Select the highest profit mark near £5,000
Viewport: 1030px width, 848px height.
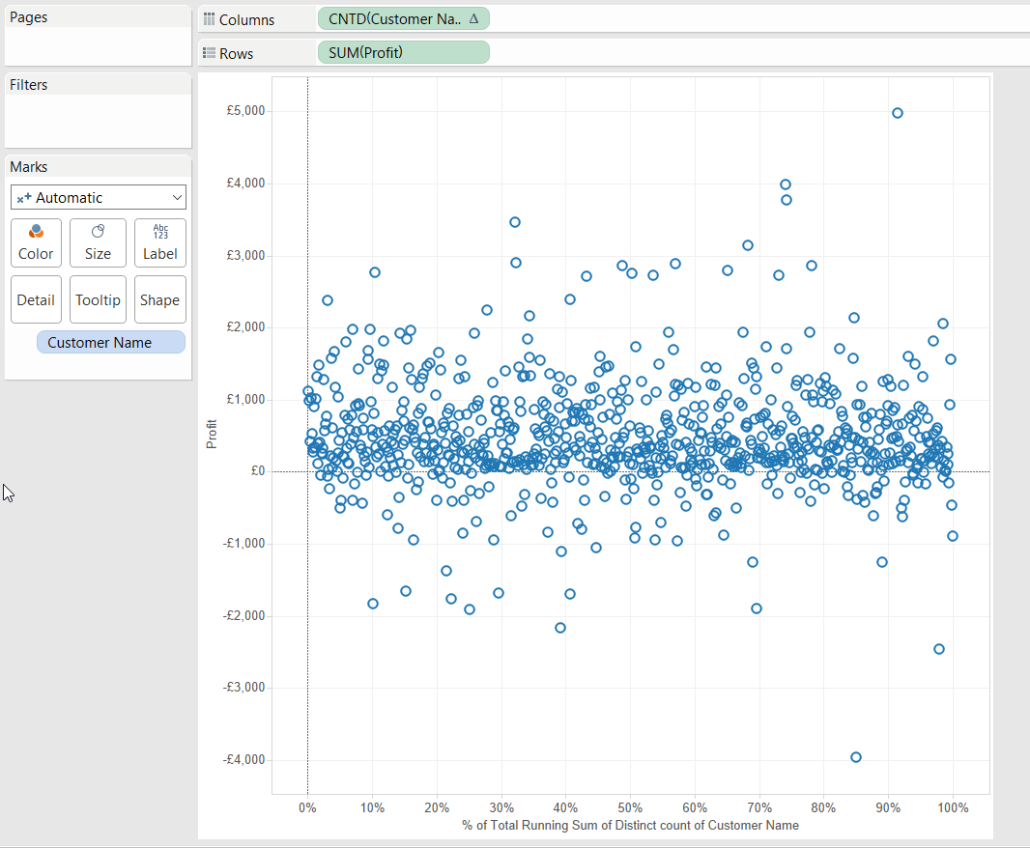click(x=897, y=113)
